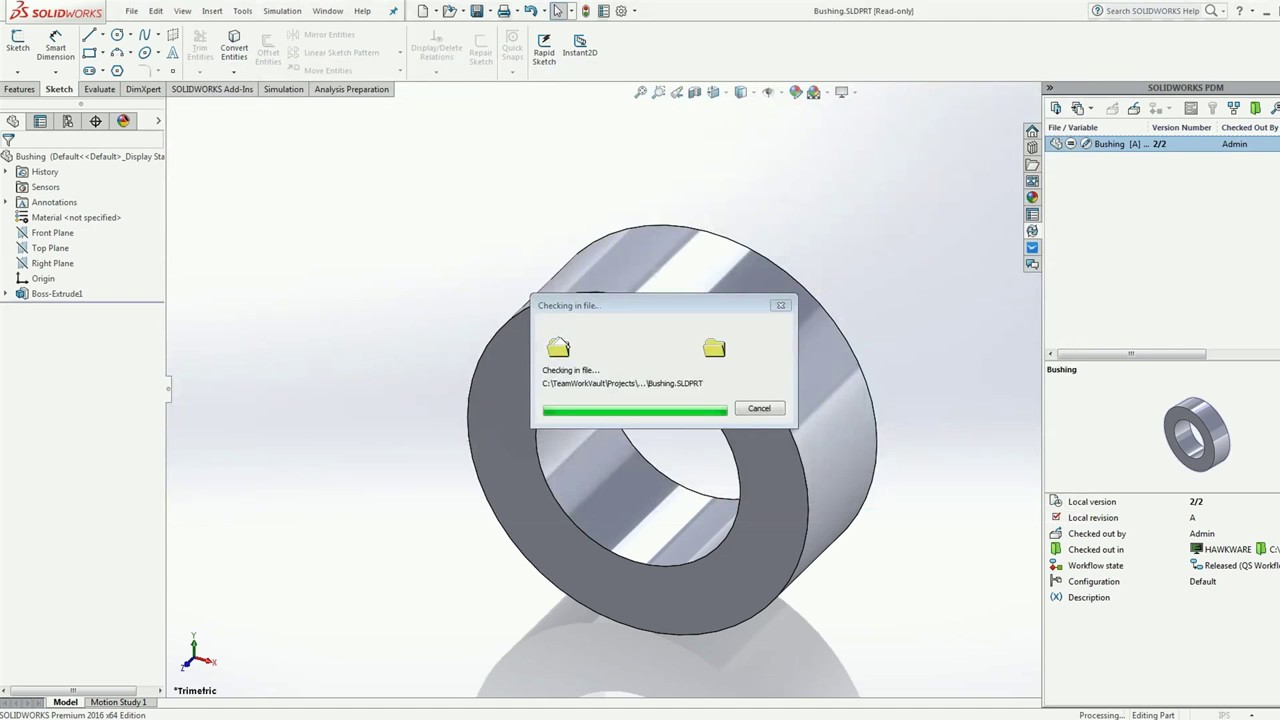Screen dimensions: 1280x720
Task: Click Zoom to Area icon
Action: point(659,92)
